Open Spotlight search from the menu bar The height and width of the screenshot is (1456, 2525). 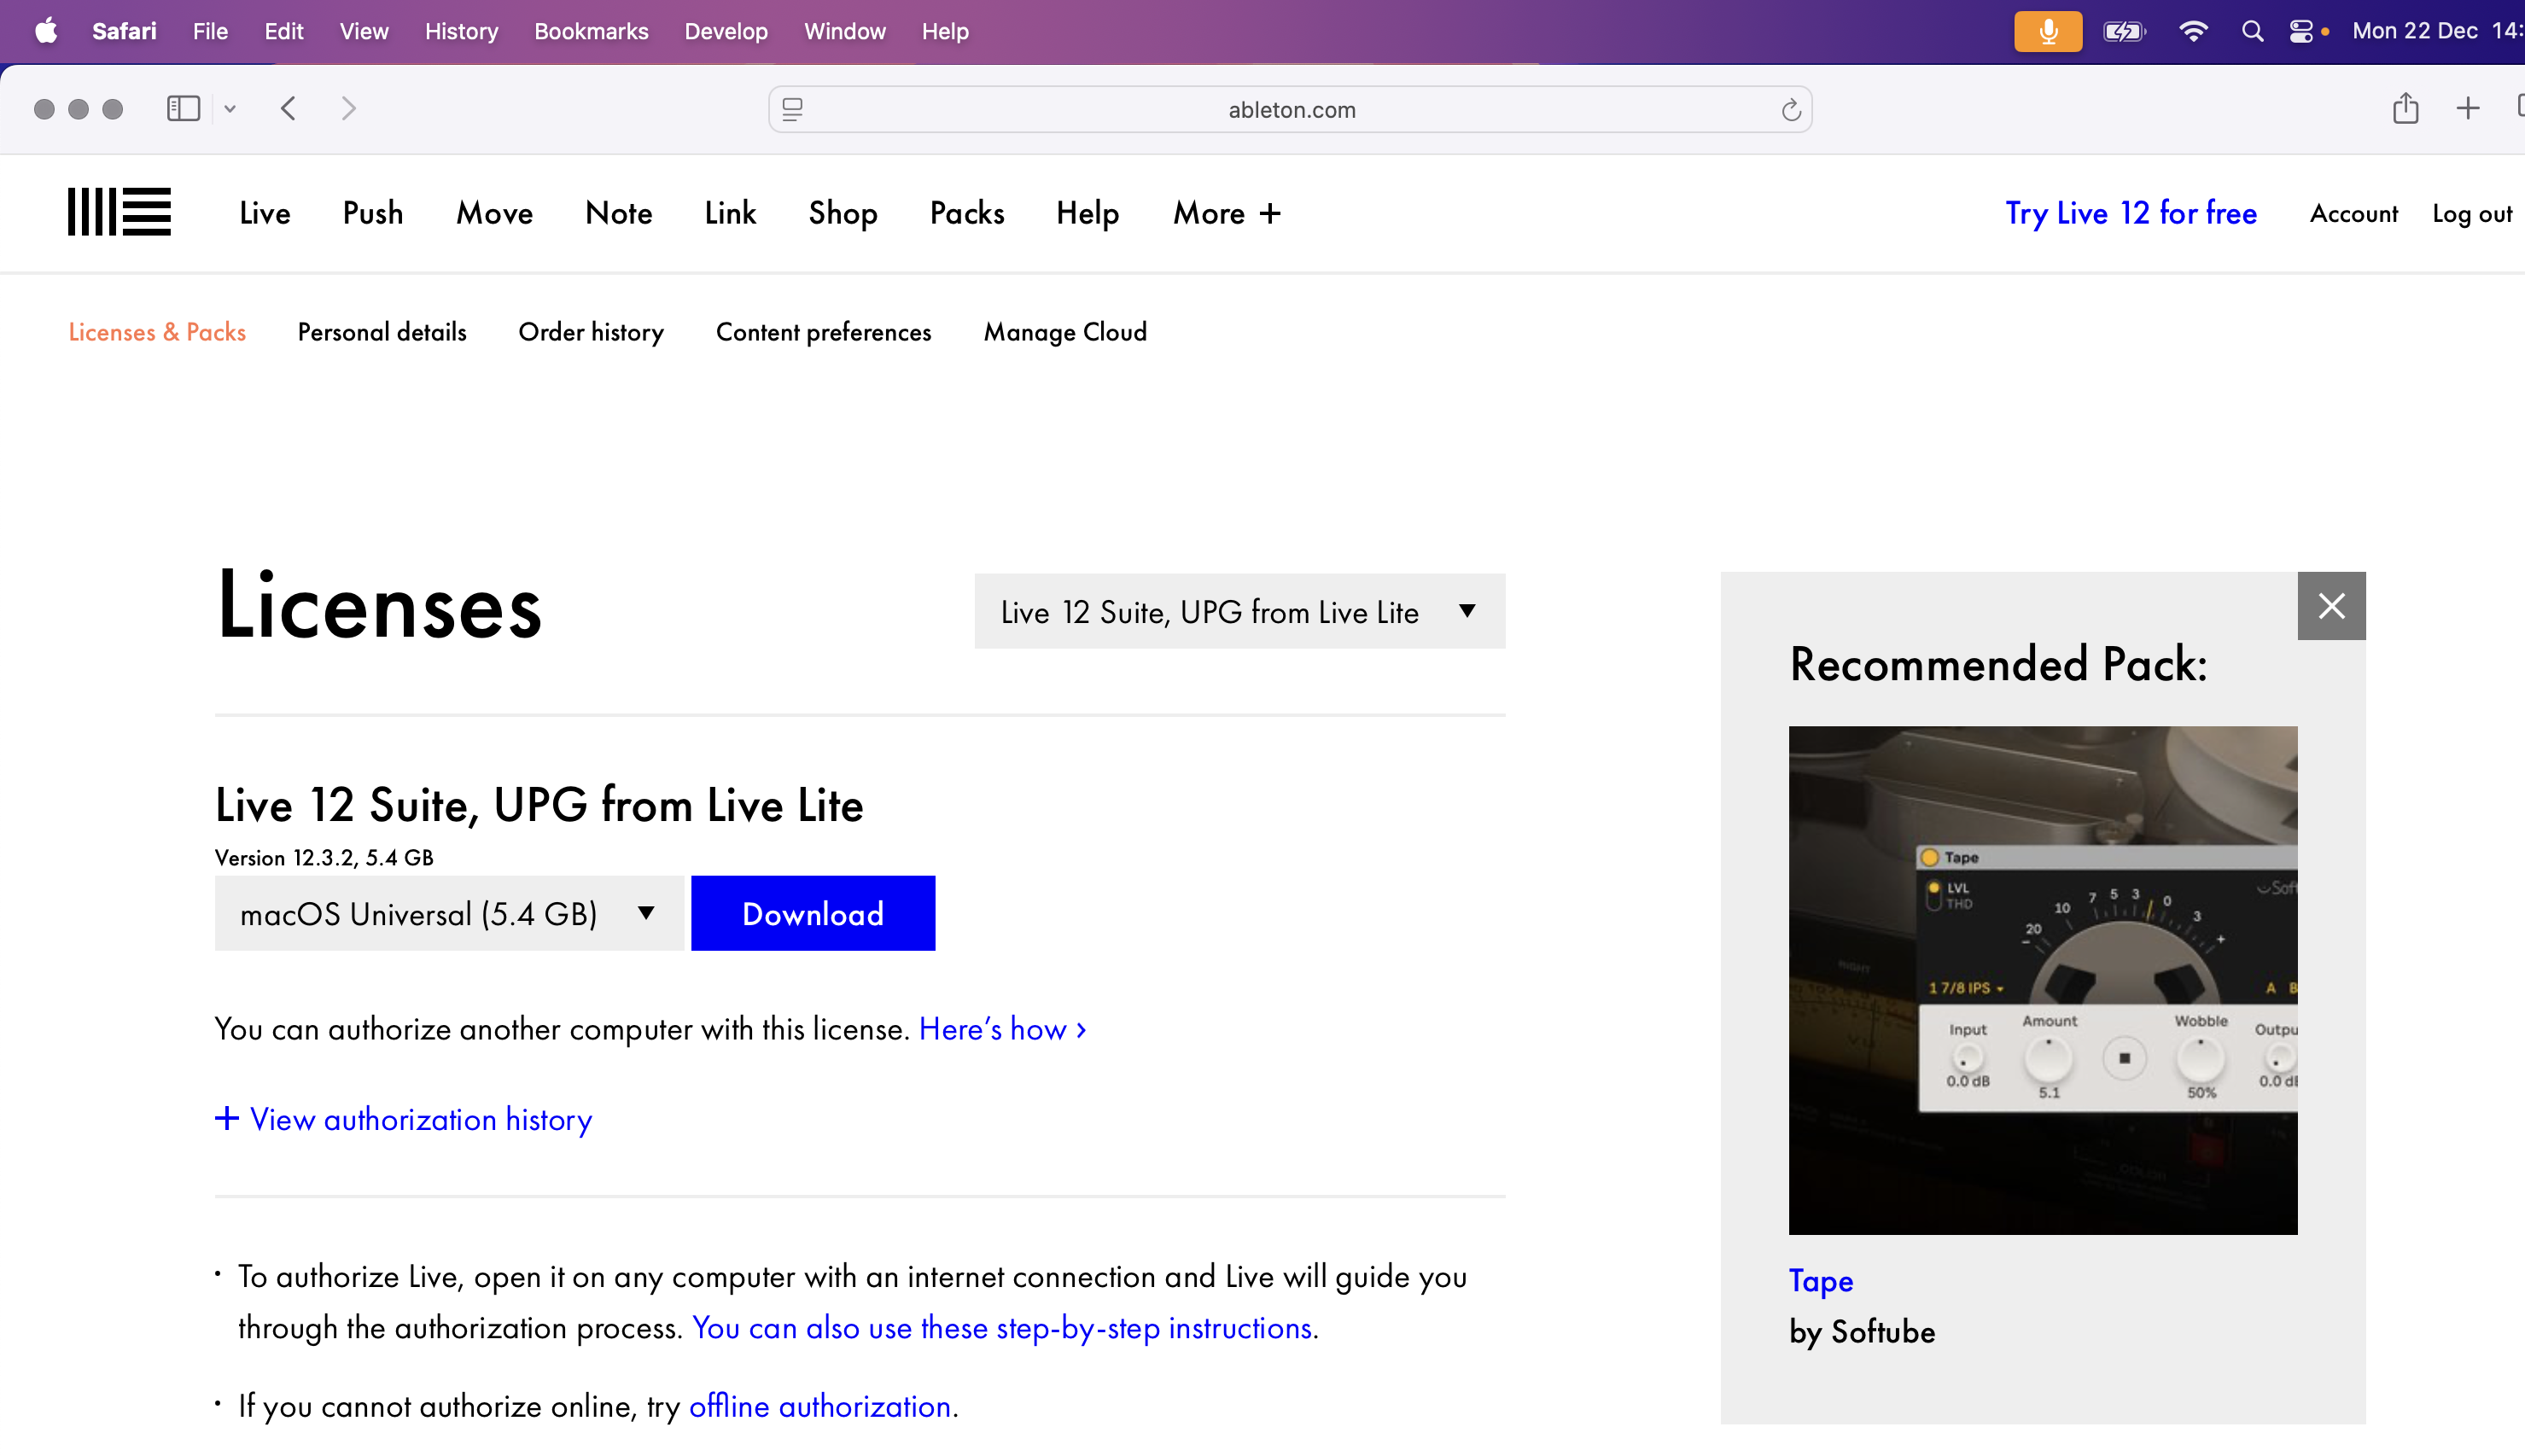tap(2253, 31)
